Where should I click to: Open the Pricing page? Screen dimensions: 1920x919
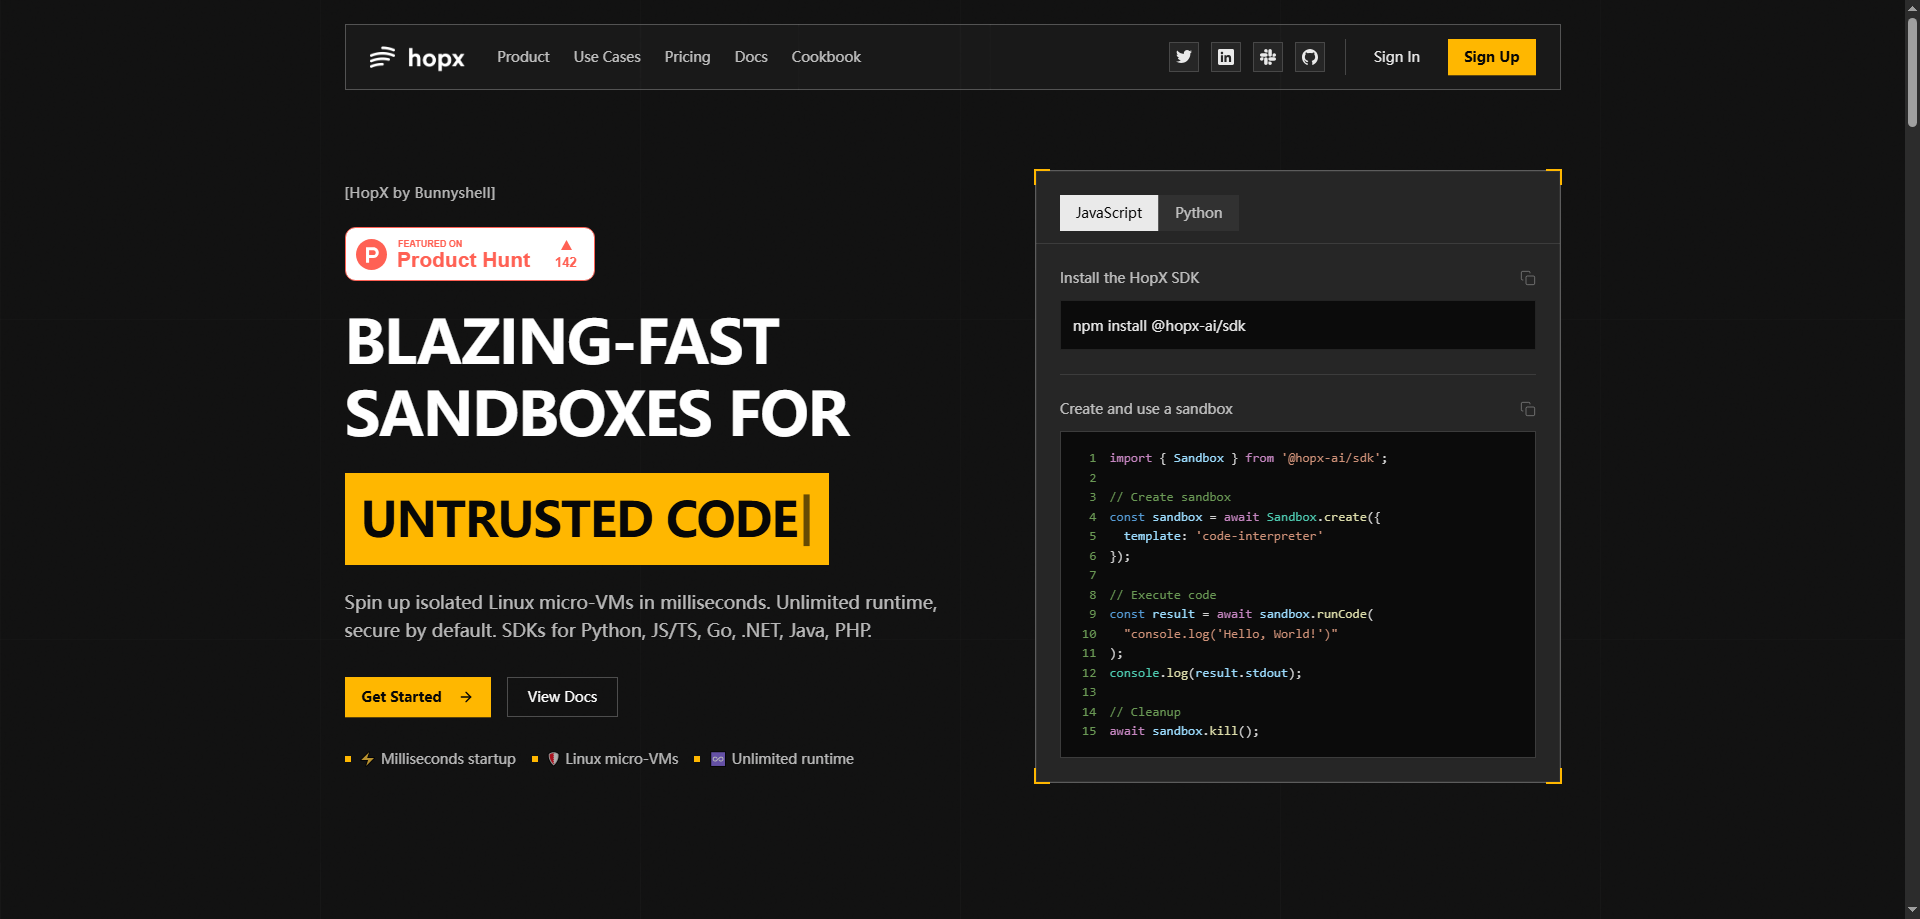(687, 57)
